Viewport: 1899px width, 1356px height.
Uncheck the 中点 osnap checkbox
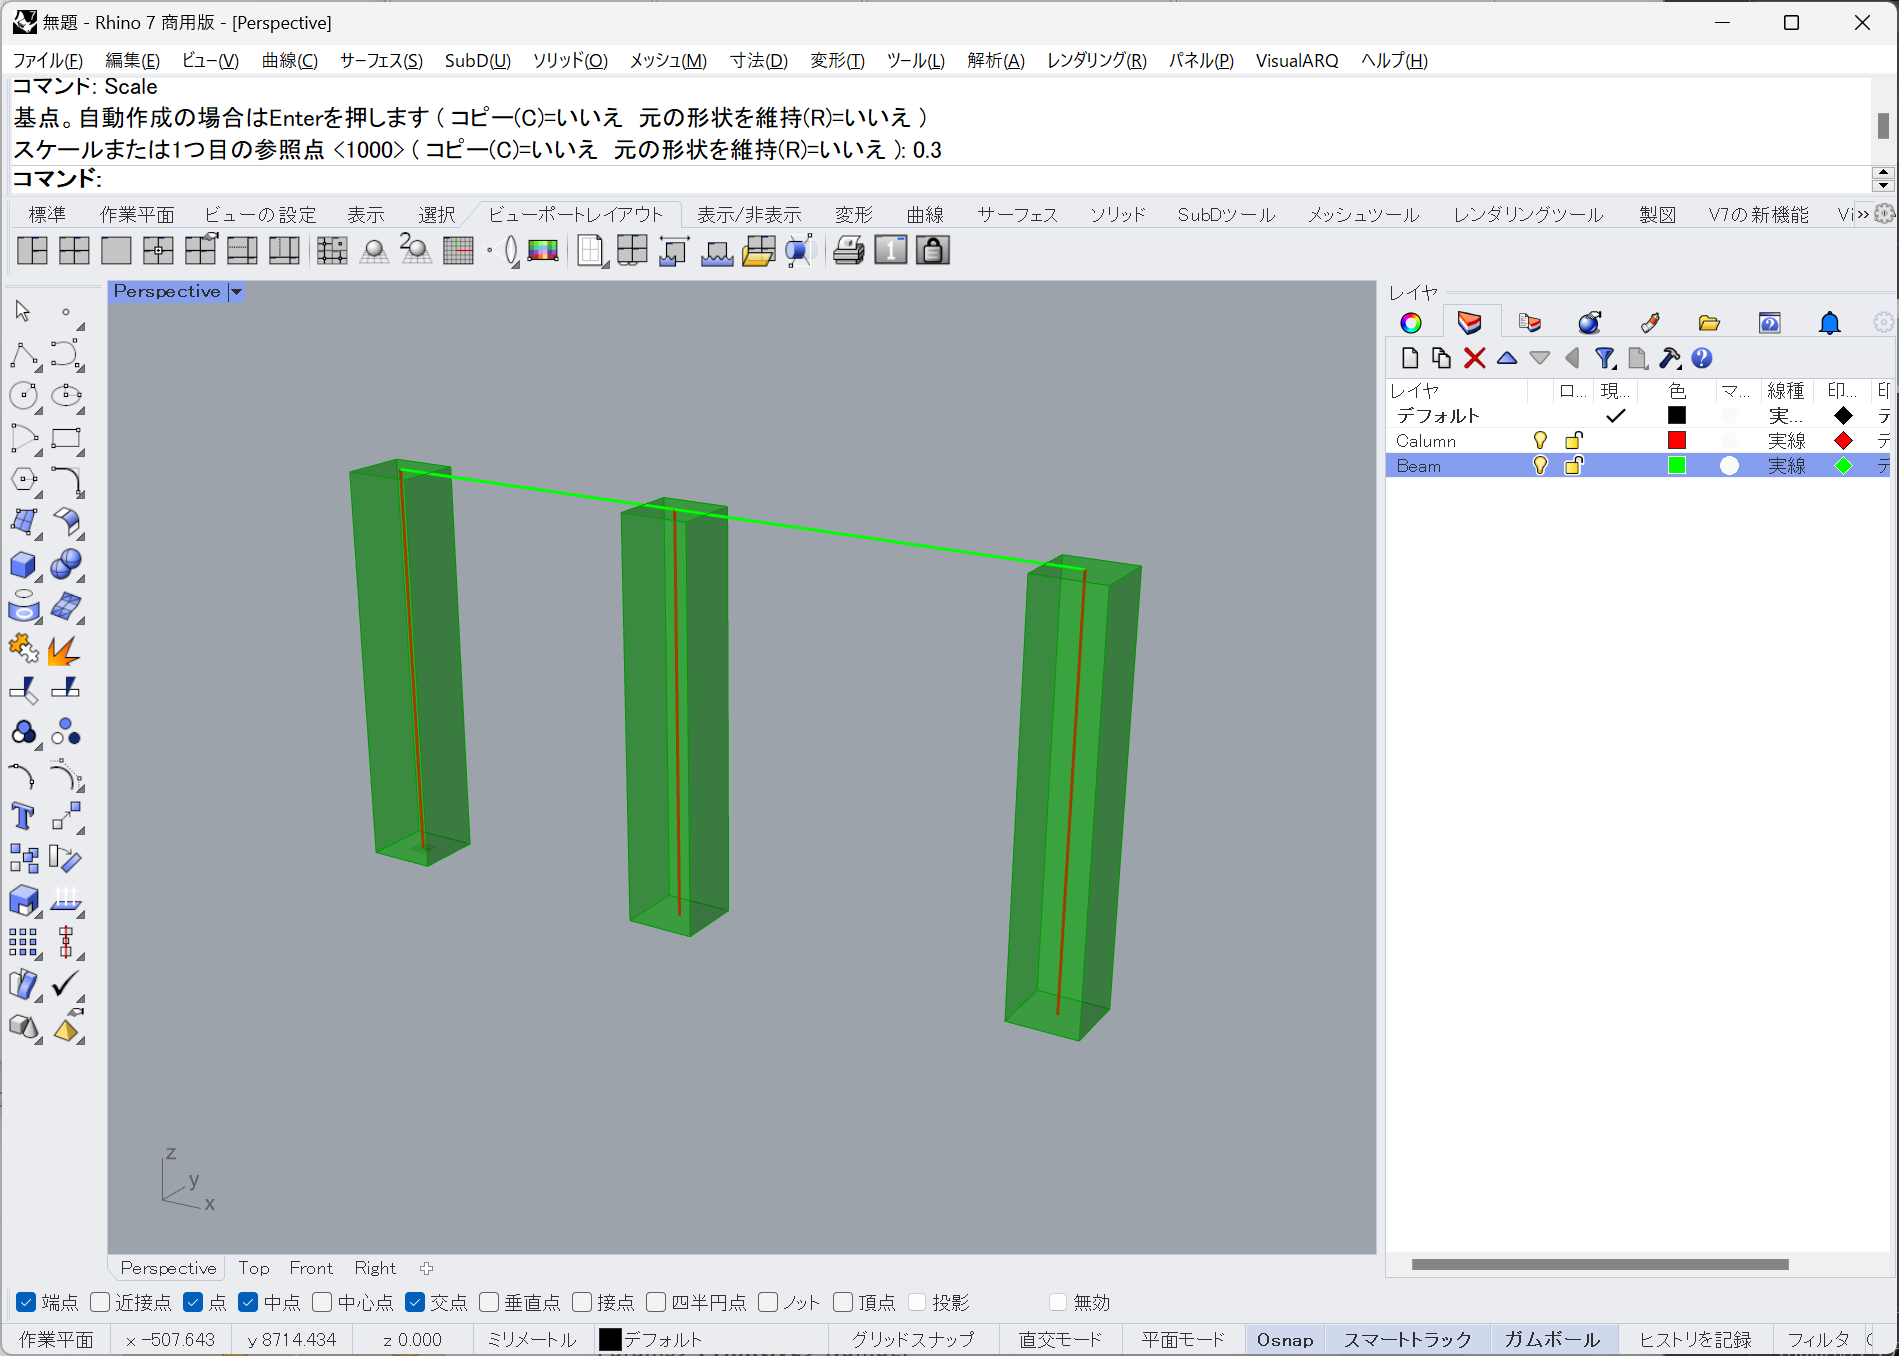coord(248,1302)
